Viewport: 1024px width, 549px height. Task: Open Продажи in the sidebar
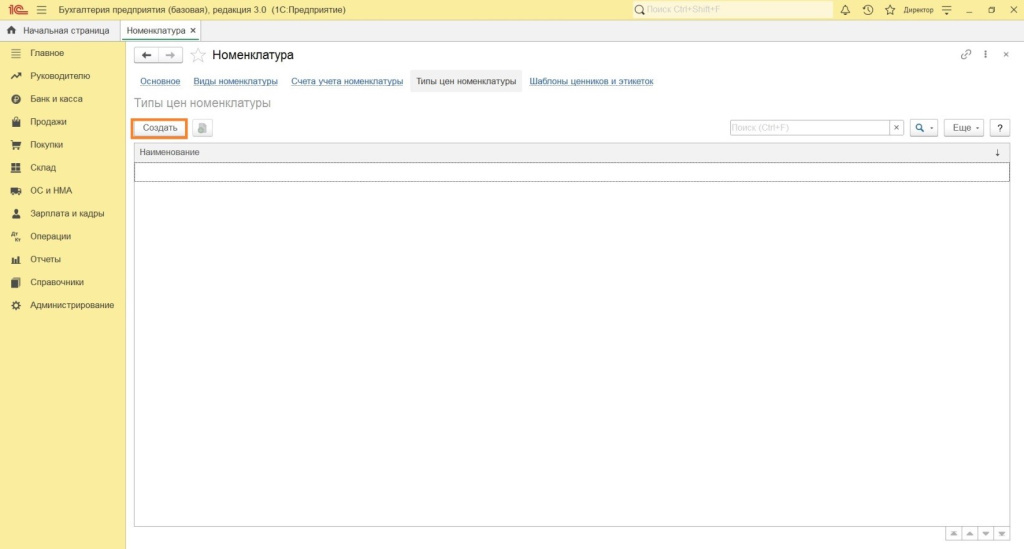pyautogui.click(x=48, y=122)
